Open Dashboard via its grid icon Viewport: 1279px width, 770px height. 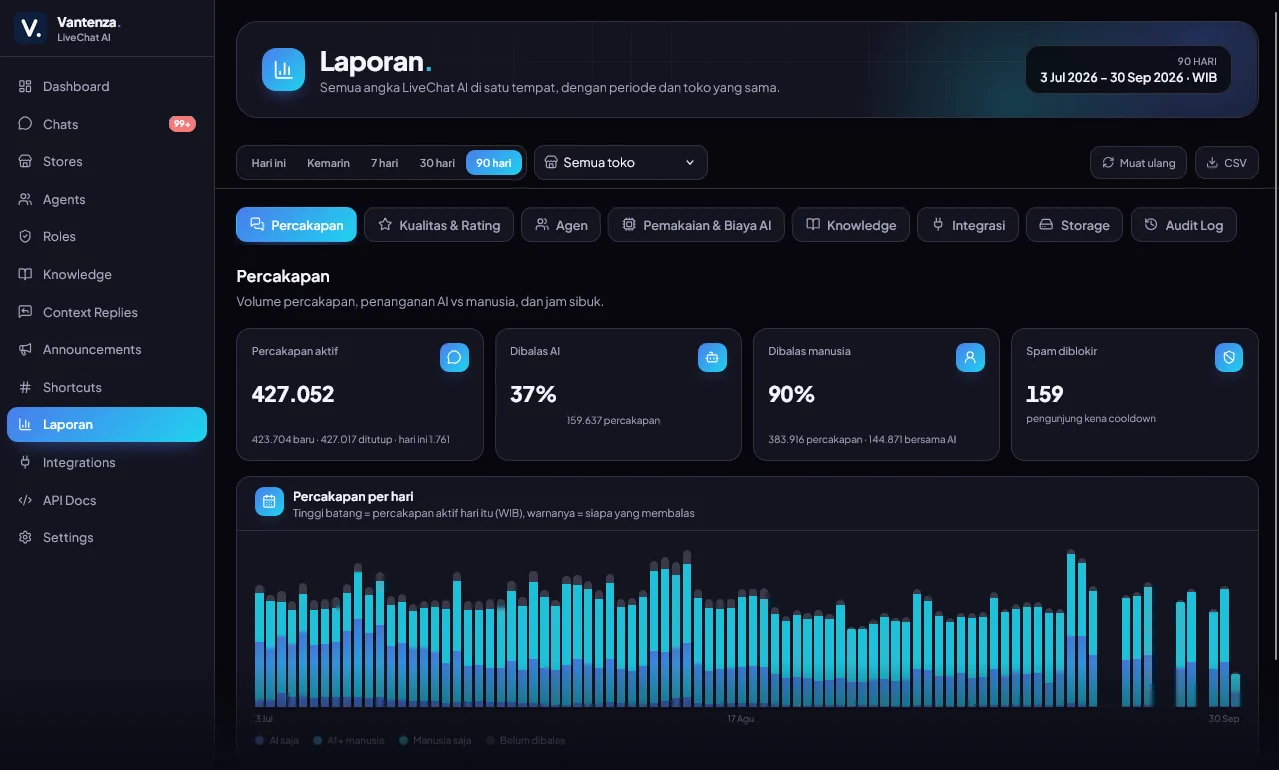[25, 86]
